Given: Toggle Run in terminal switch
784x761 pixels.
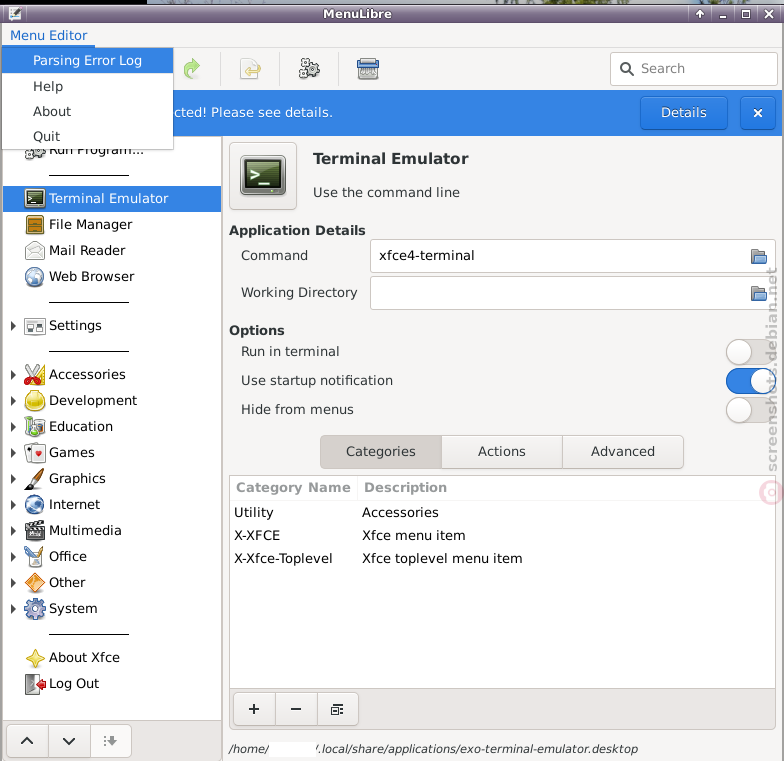Looking at the screenshot, I should pyautogui.click(x=750, y=352).
